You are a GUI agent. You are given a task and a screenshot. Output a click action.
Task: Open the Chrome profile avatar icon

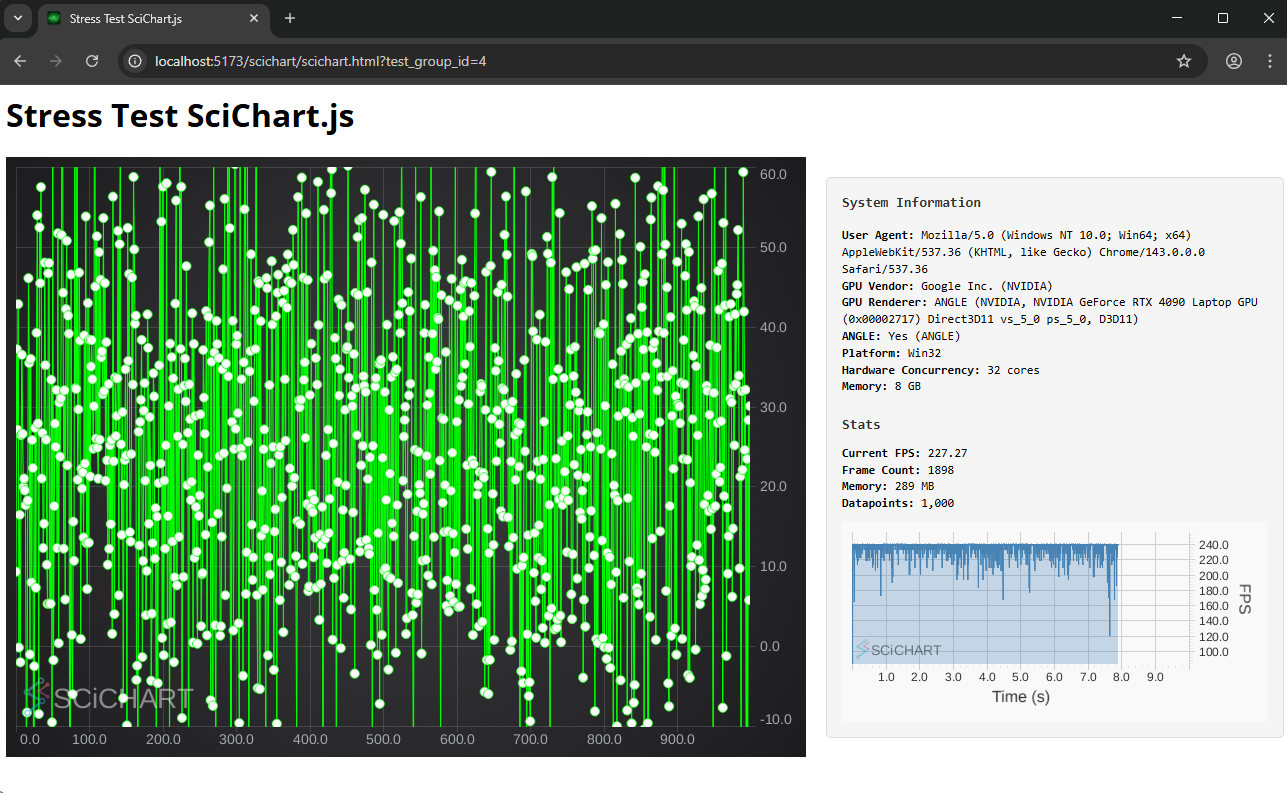(1234, 61)
